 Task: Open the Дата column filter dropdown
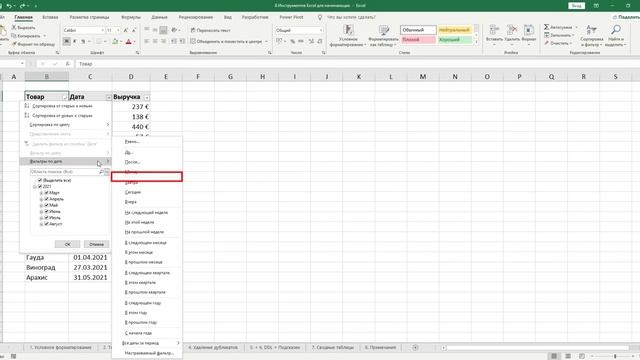109,97
